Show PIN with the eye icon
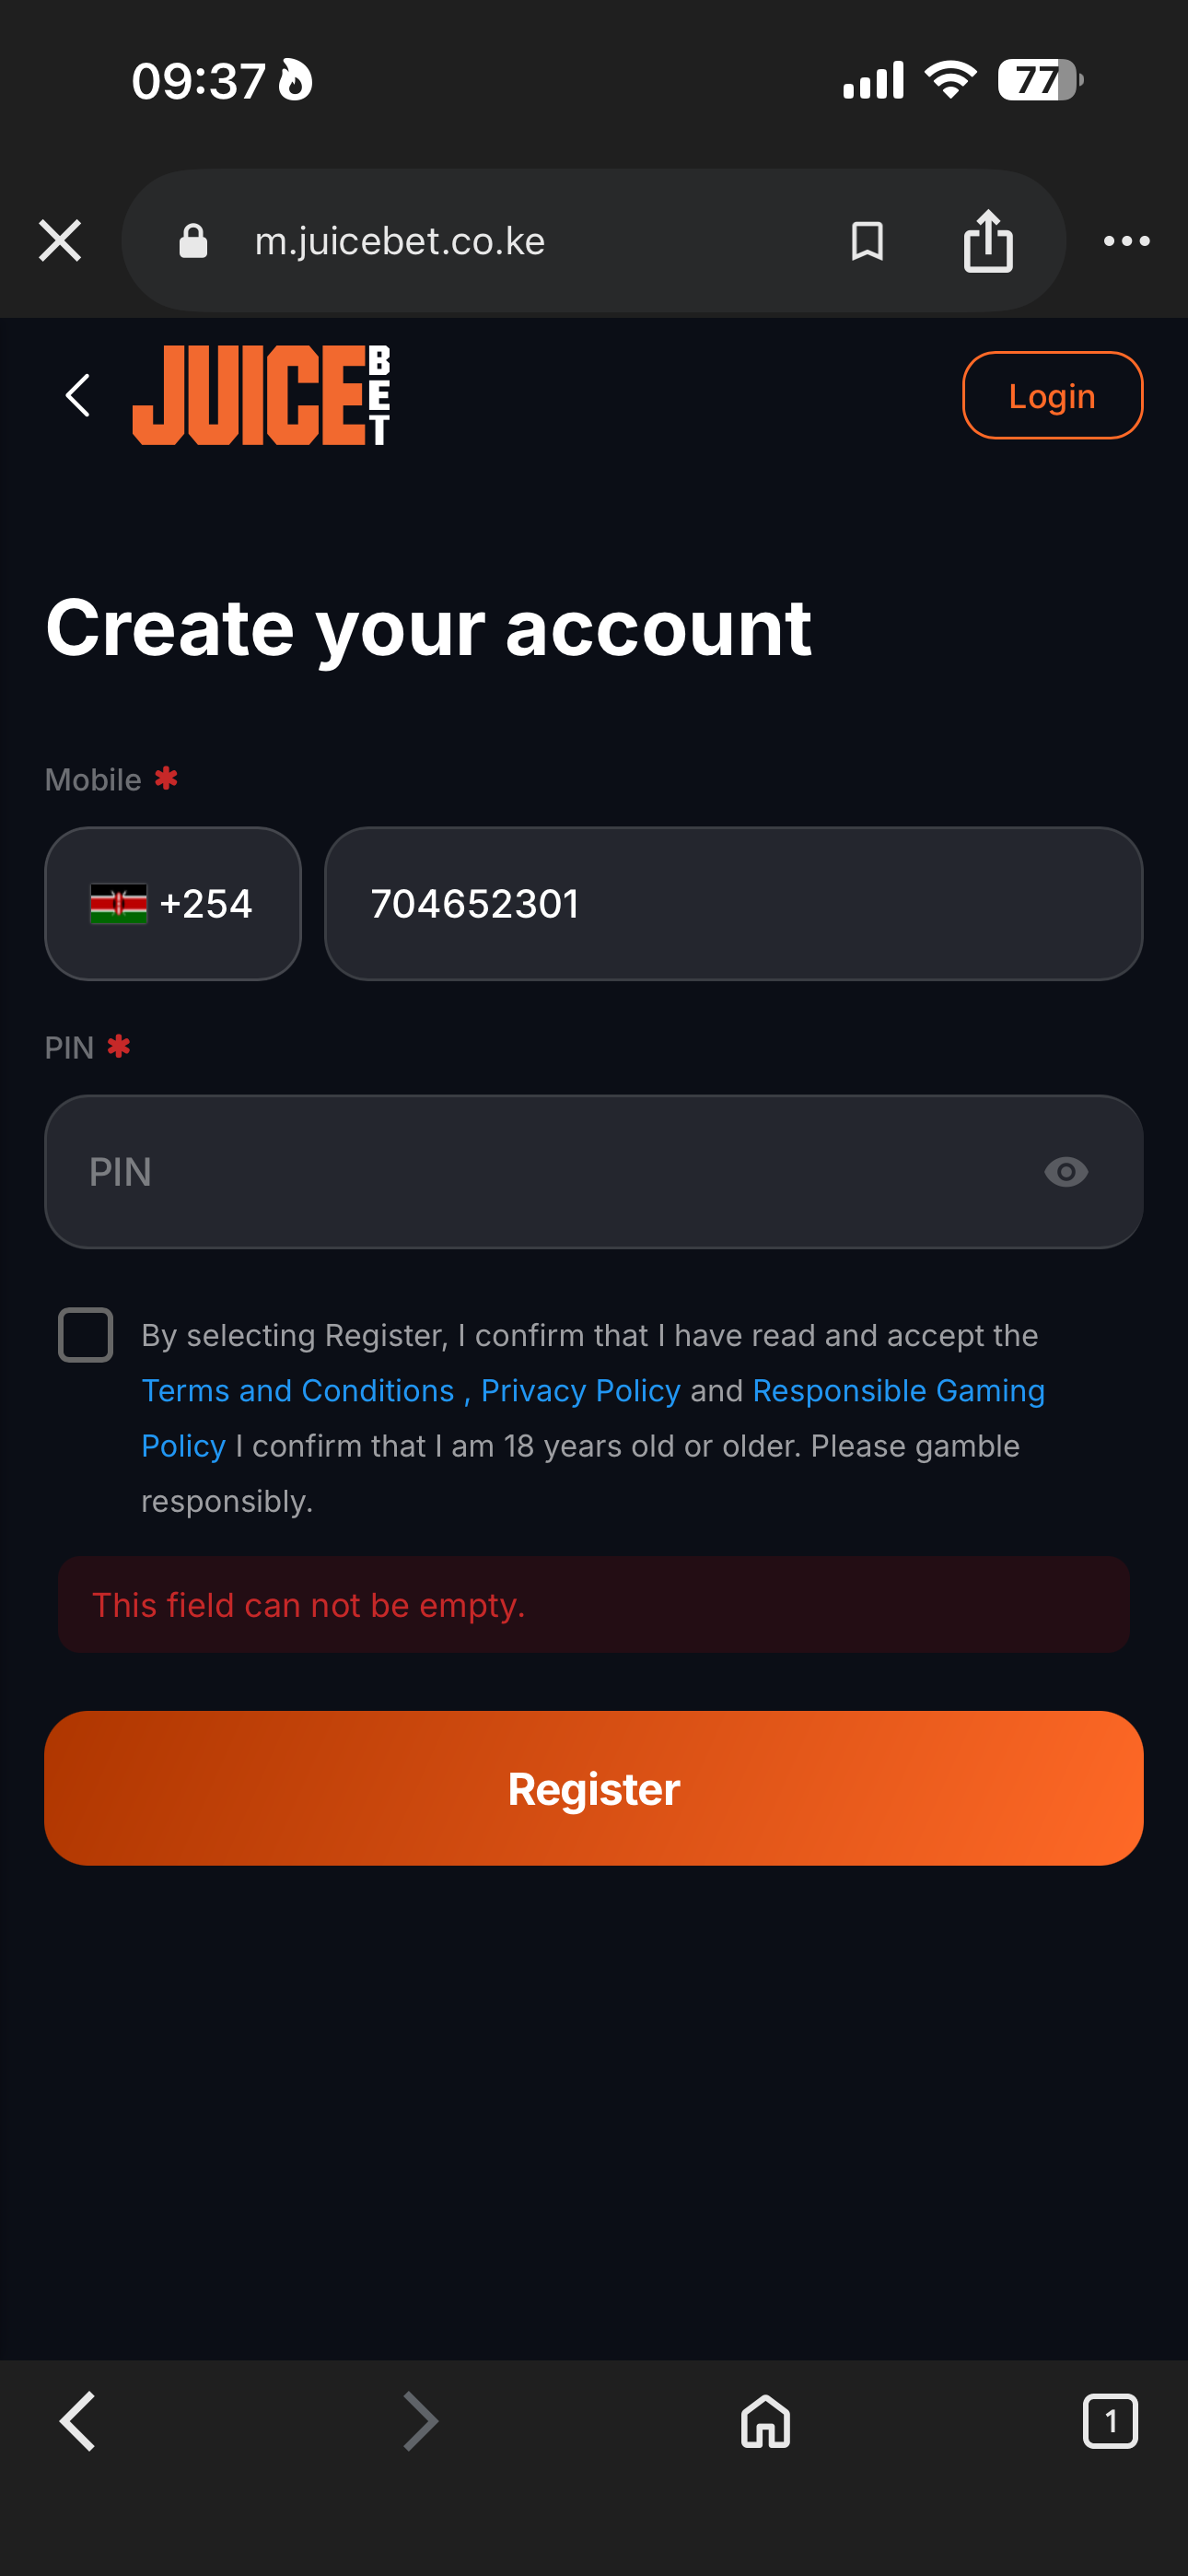 (1066, 1171)
